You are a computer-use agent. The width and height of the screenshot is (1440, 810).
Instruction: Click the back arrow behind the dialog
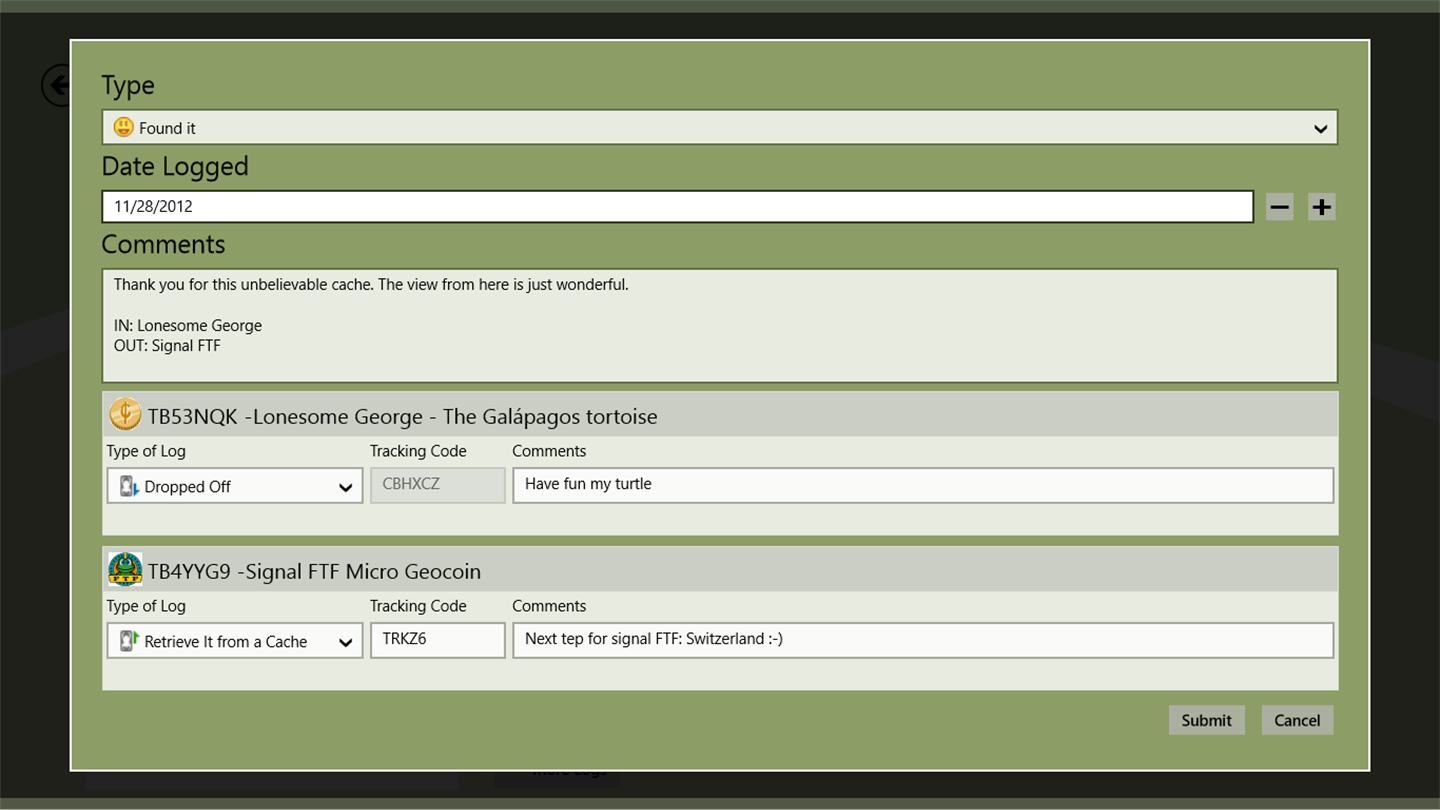click(x=56, y=85)
